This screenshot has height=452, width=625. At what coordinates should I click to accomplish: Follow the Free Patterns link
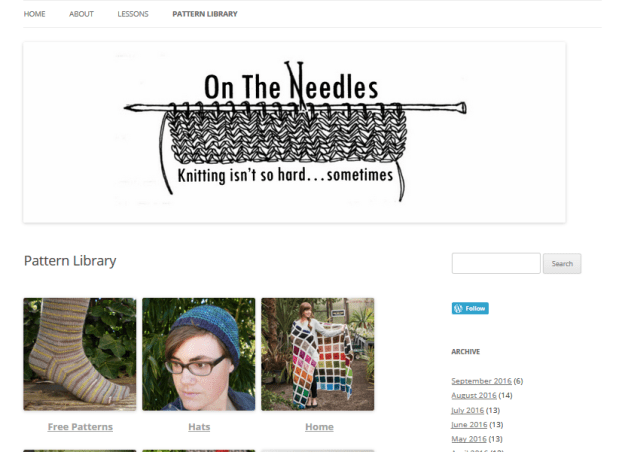click(80, 427)
